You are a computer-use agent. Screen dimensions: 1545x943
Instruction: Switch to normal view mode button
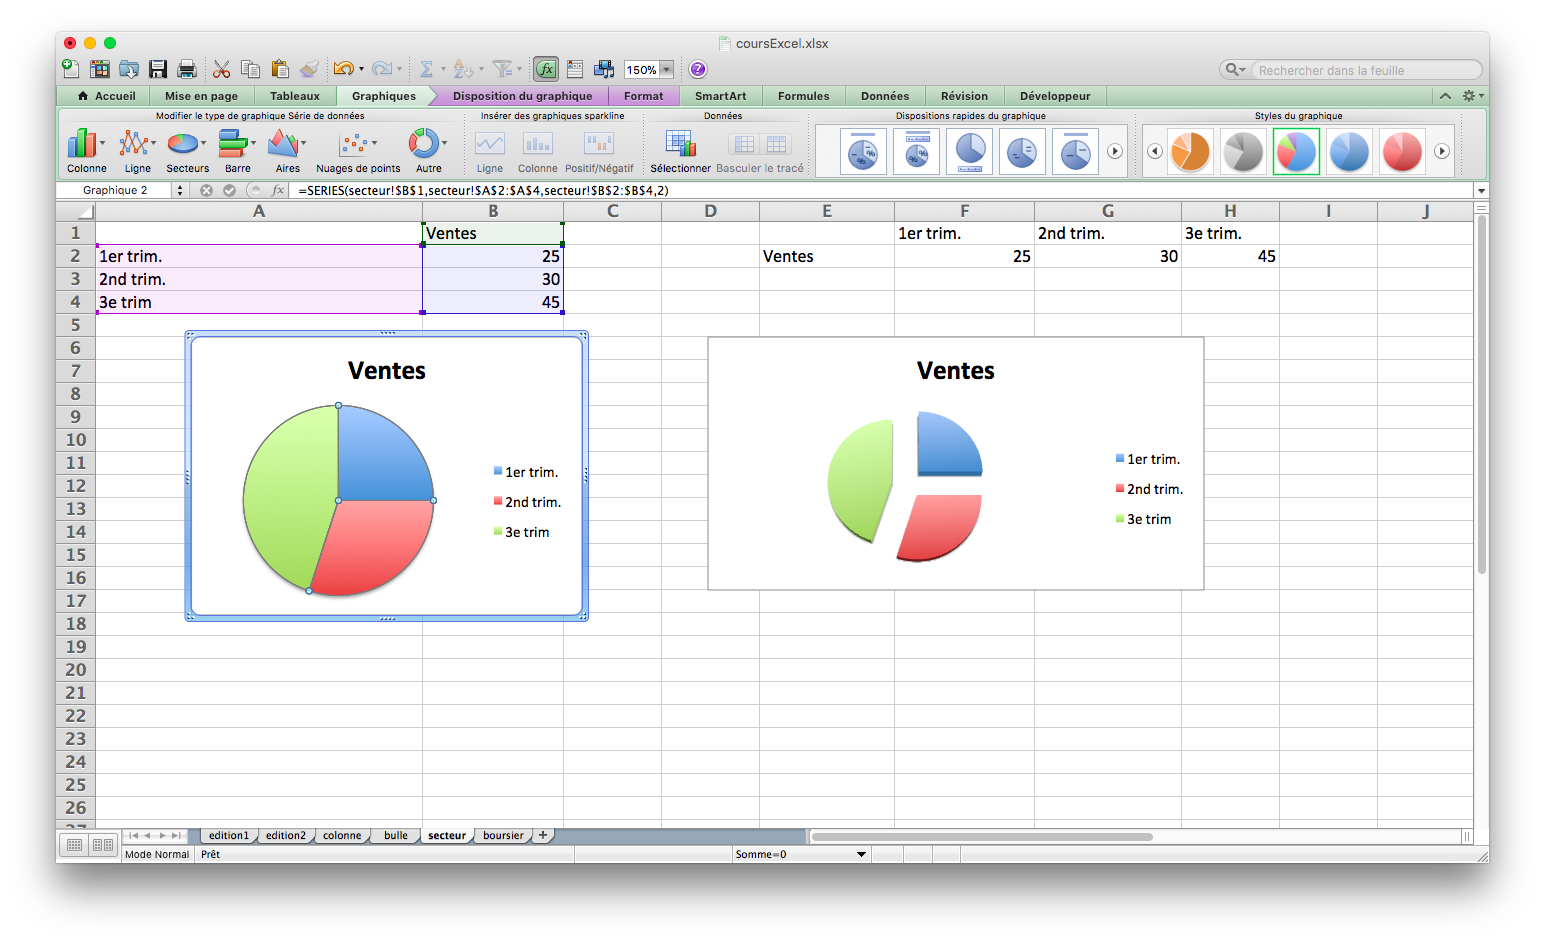tap(75, 846)
